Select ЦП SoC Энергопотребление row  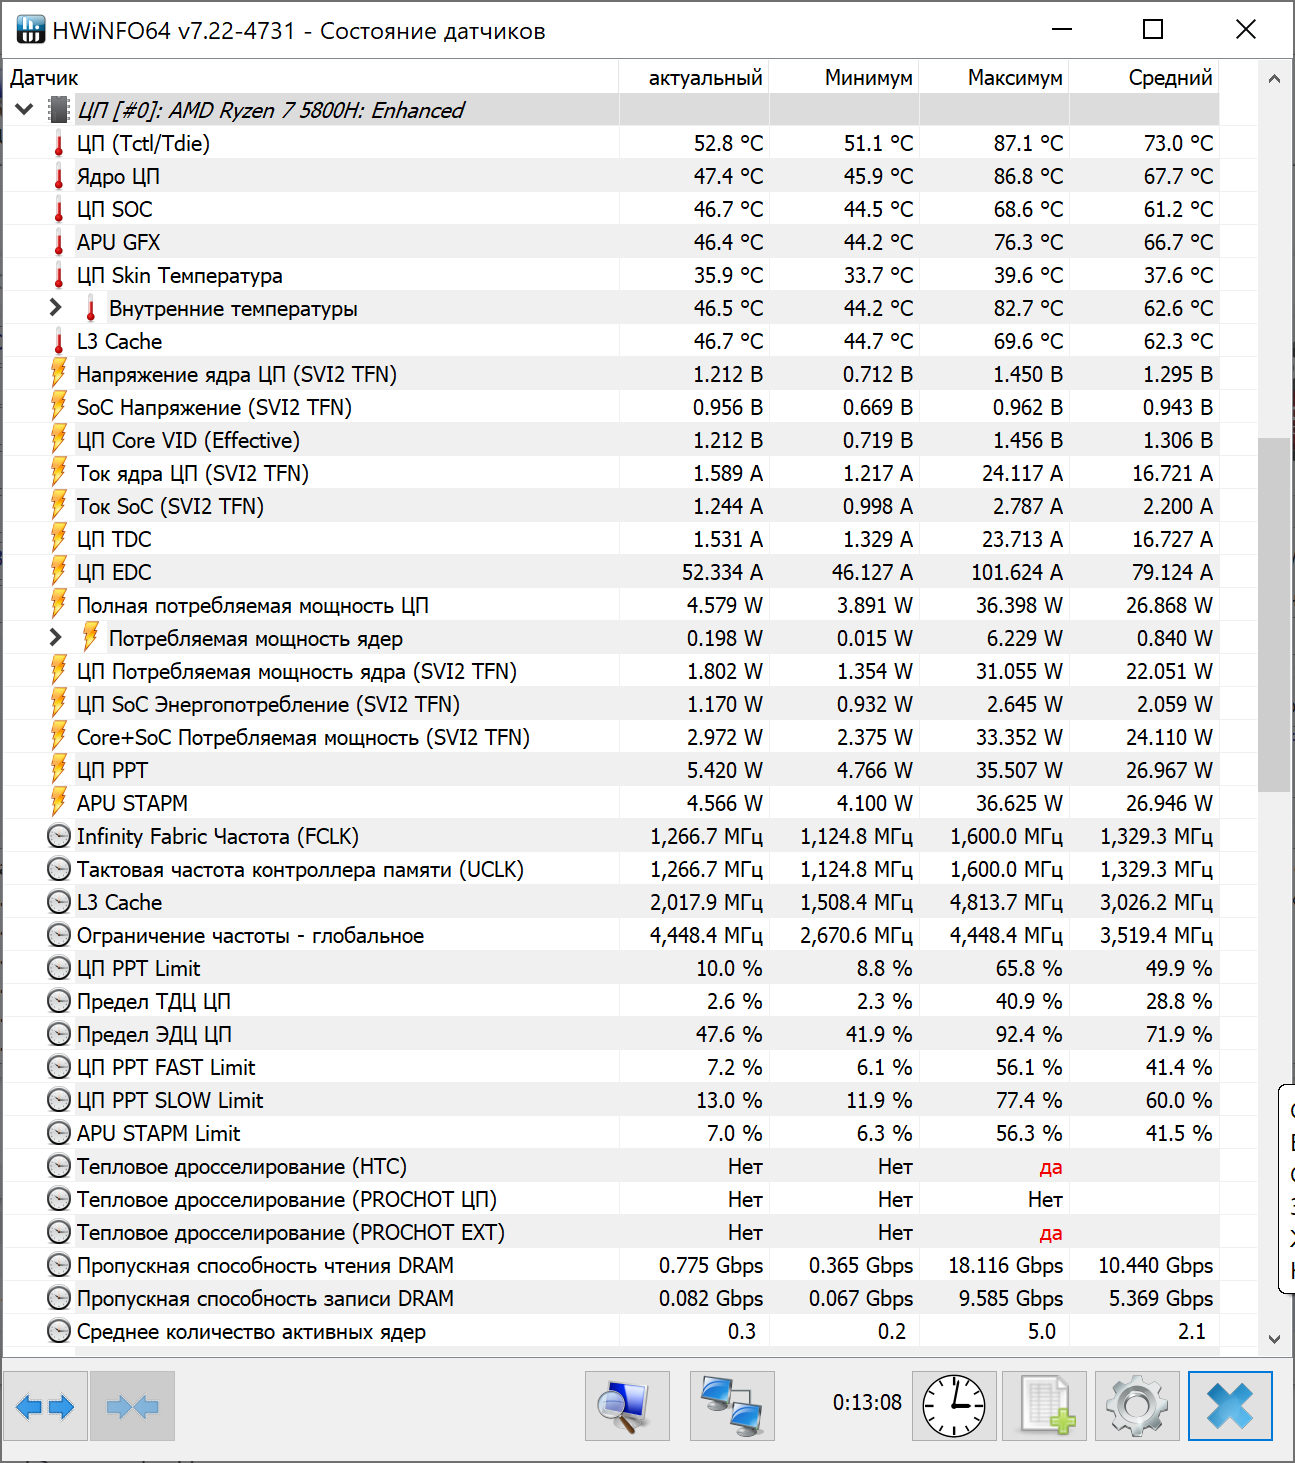pos(611,704)
